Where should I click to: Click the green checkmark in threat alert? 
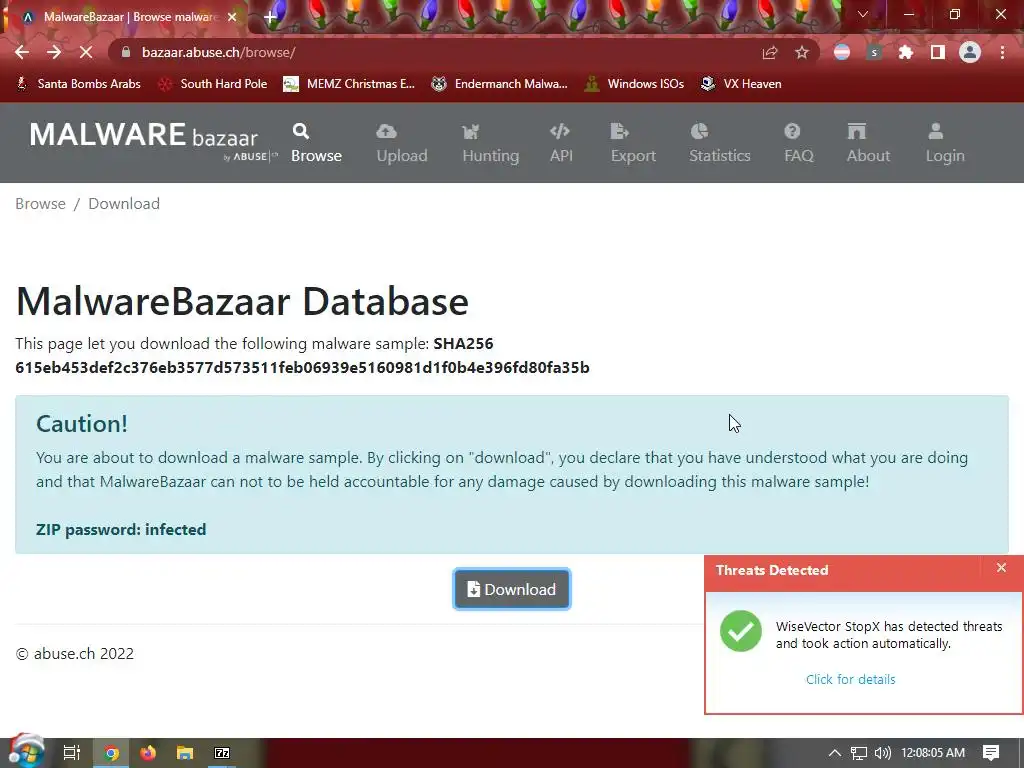coord(741,631)
